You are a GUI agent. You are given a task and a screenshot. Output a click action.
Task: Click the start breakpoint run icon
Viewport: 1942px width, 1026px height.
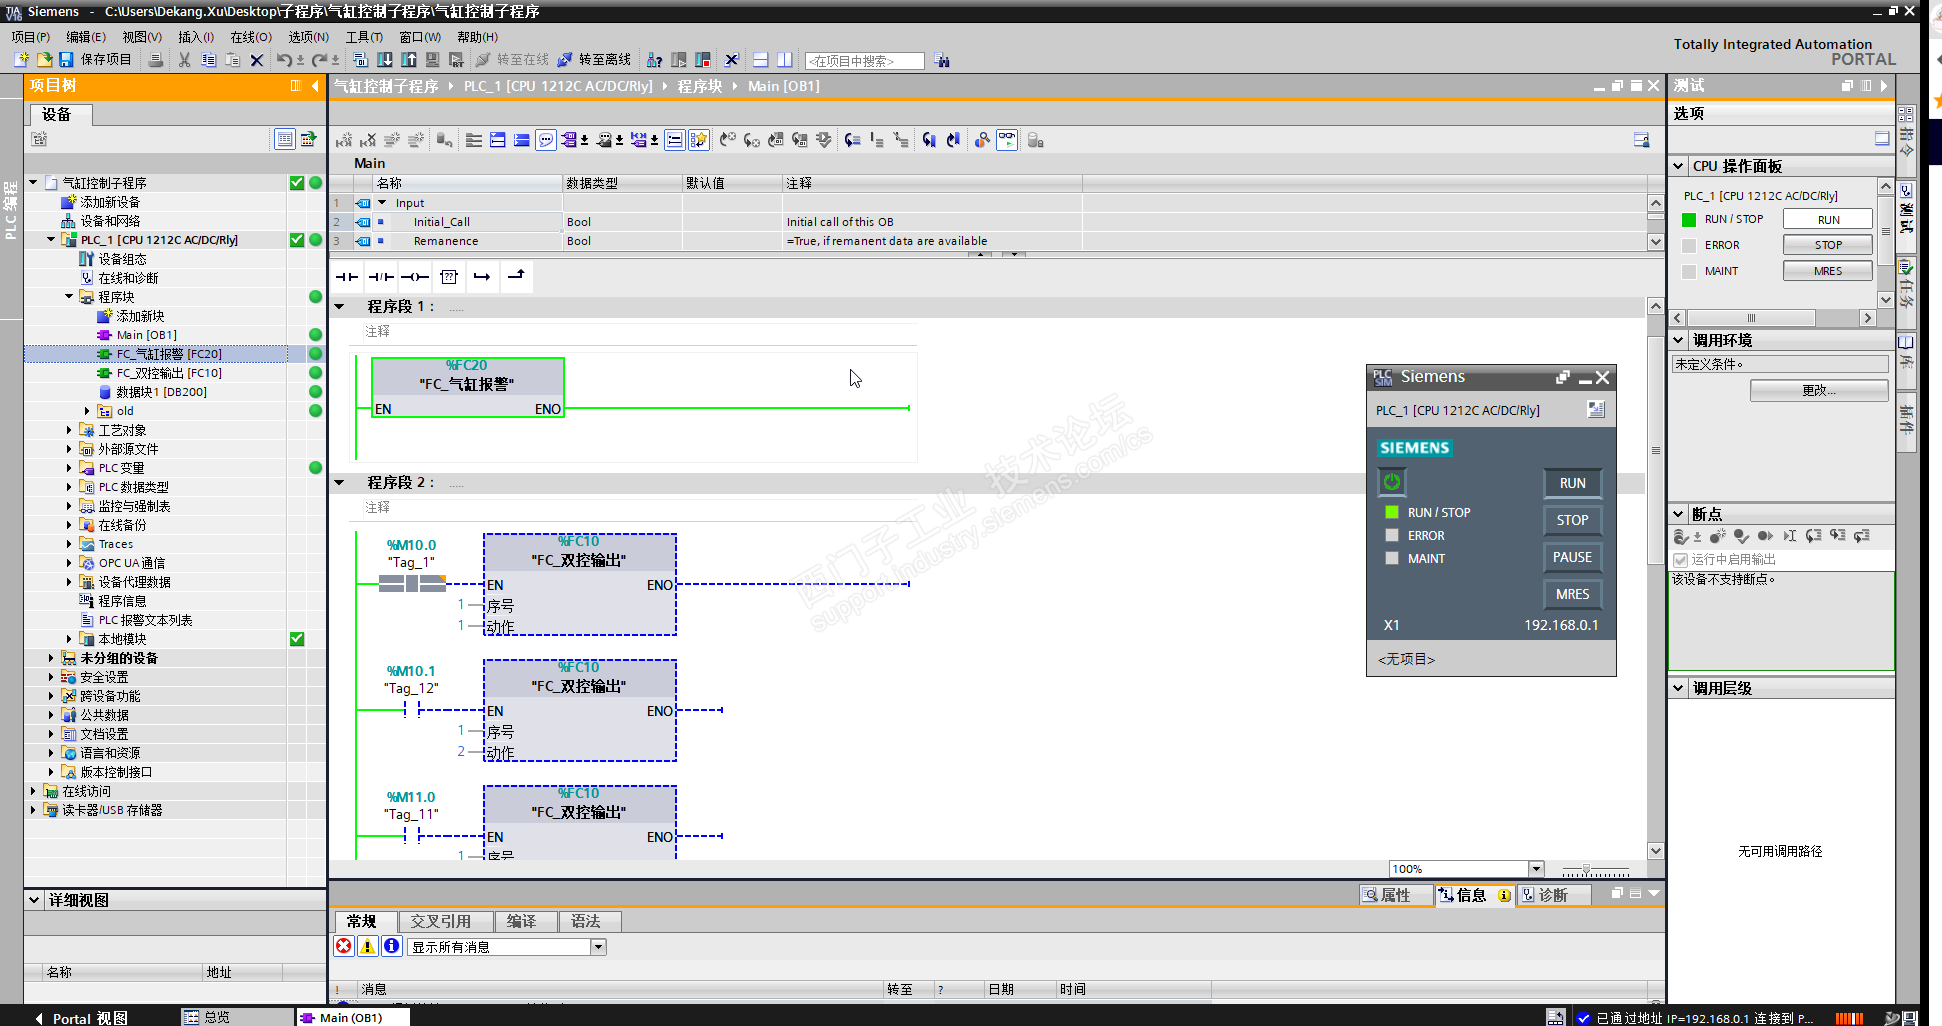1765,536
